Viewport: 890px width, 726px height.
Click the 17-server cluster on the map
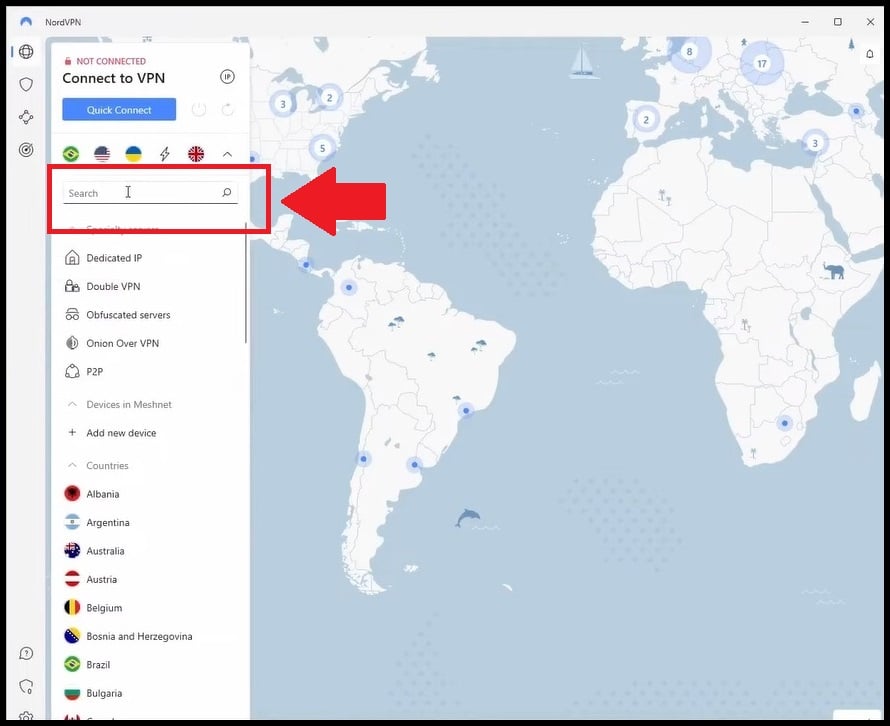pyautogui.click(x=761, y=64)
